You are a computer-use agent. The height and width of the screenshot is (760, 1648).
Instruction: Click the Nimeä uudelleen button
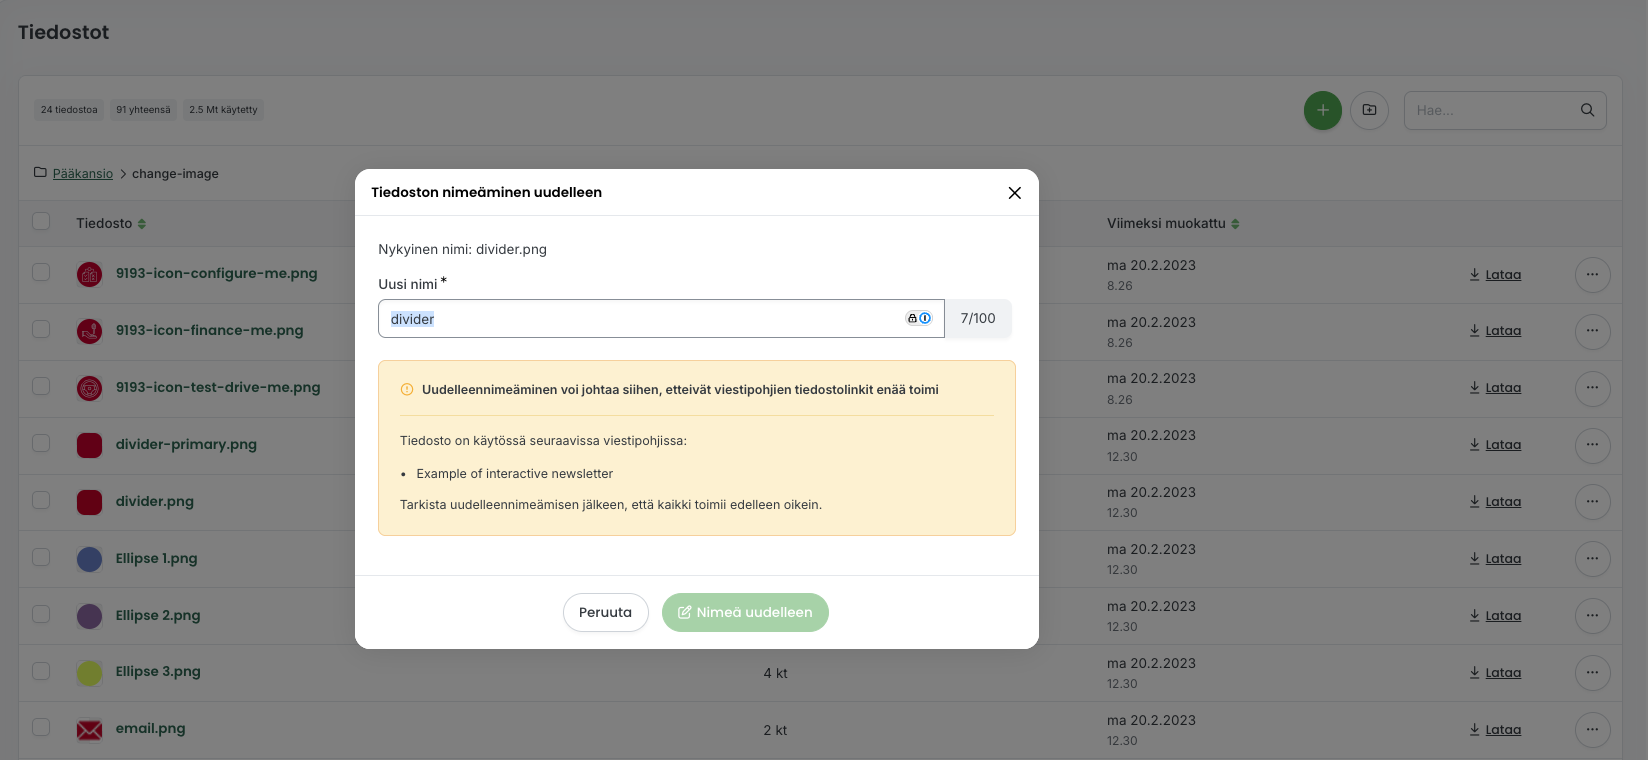tap(745, 613)
